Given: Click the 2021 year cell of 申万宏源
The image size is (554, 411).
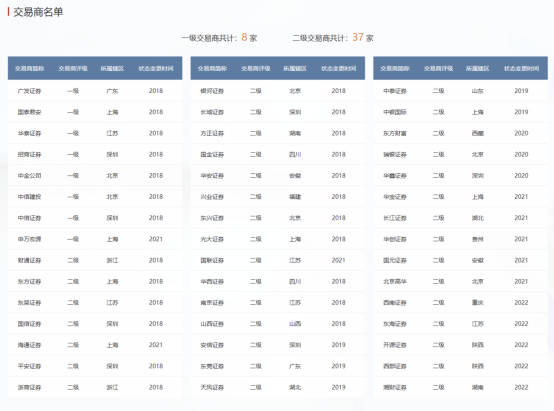Looking at the screenshot, I should tap(156, 239).
